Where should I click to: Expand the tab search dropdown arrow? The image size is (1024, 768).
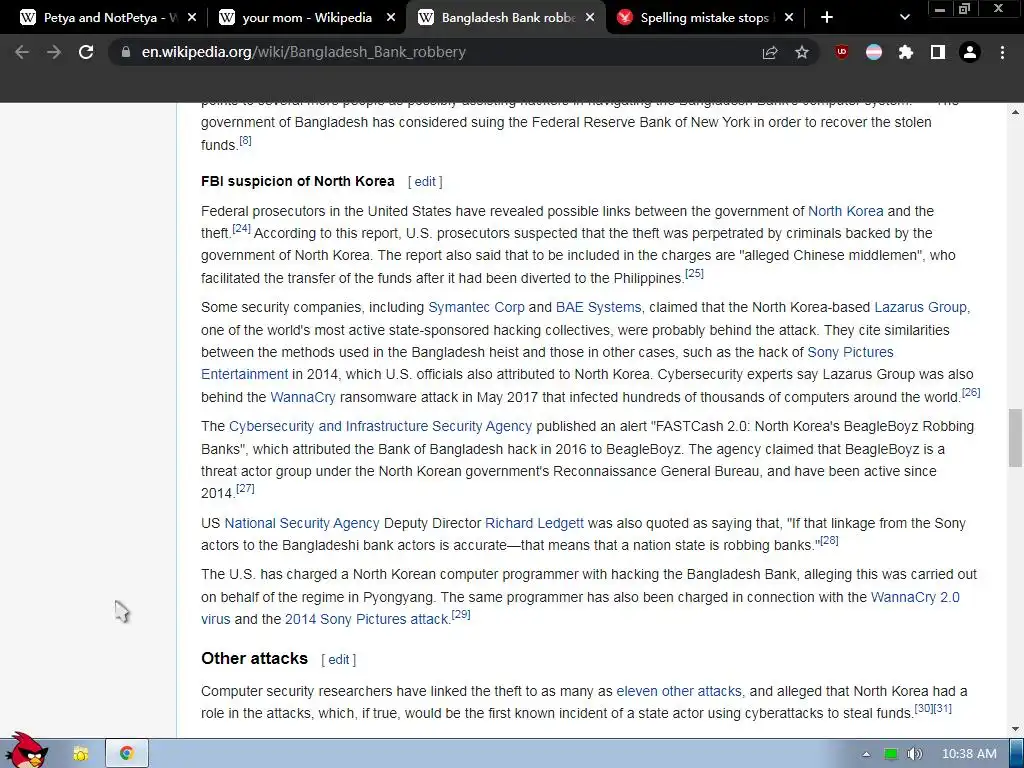click(904, 18)
